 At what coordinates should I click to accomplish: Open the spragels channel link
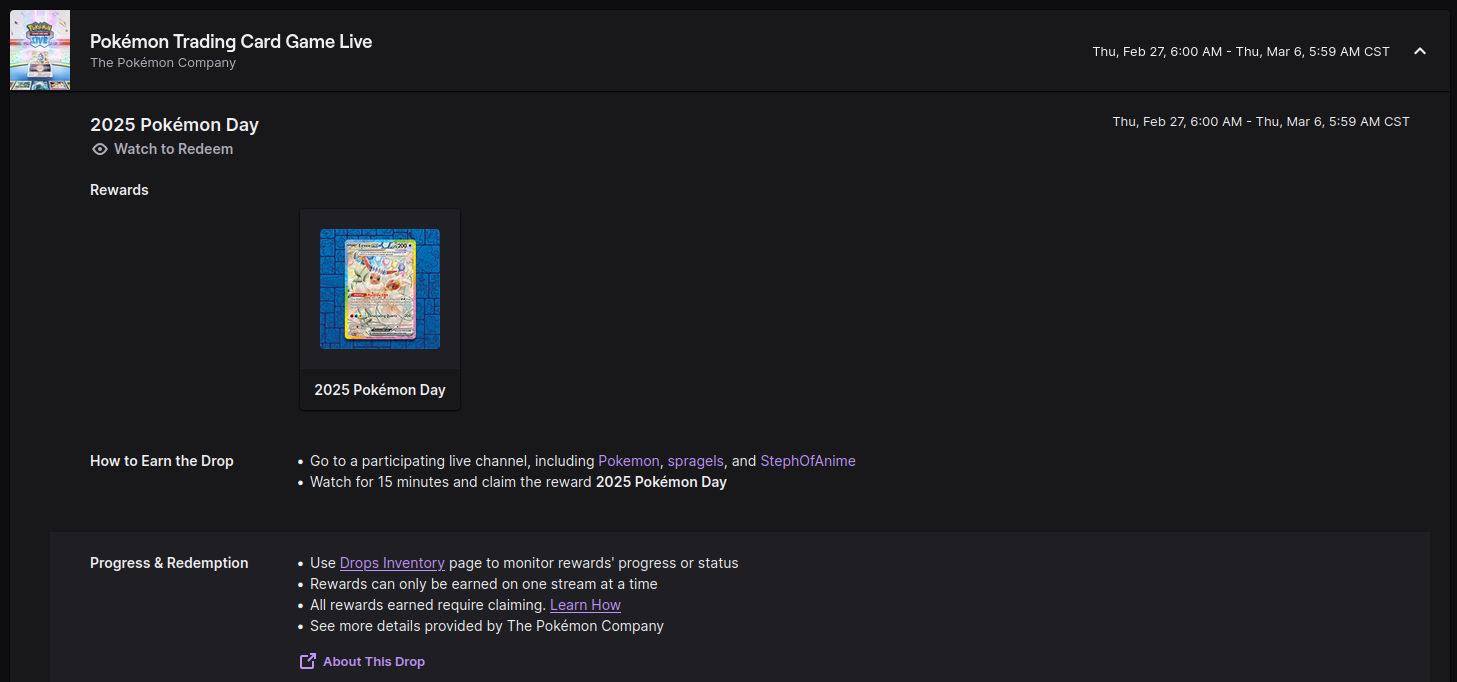tap(695, 461)
